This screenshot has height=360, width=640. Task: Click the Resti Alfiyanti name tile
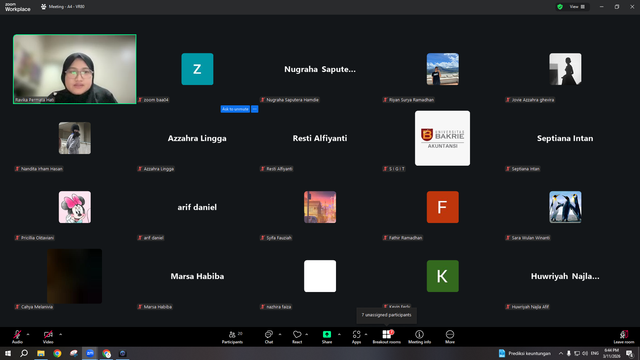320,138
